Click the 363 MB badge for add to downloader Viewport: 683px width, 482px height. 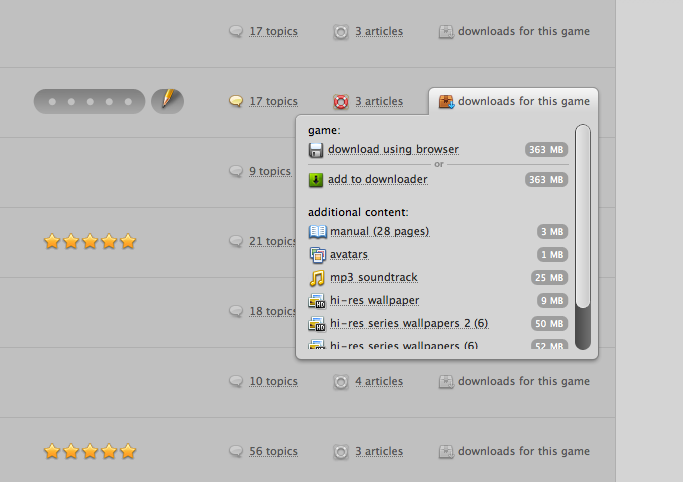(546, 180)
